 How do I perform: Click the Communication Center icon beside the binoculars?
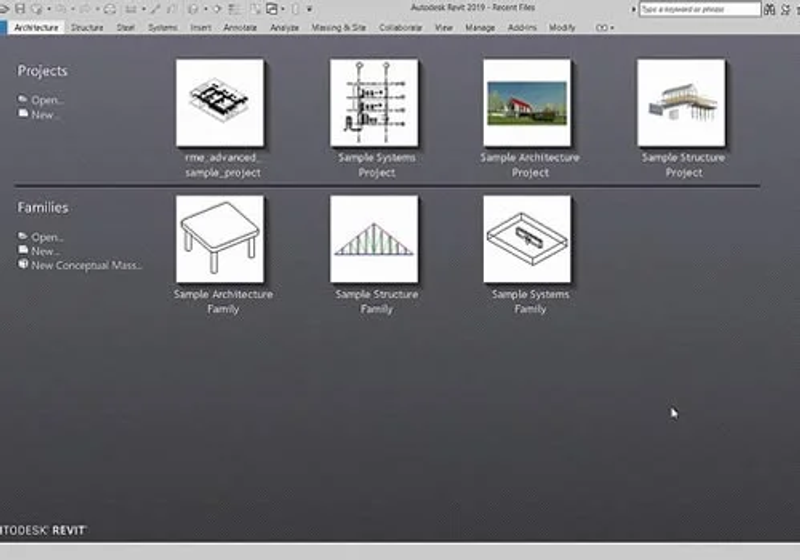tap(786, 9)
